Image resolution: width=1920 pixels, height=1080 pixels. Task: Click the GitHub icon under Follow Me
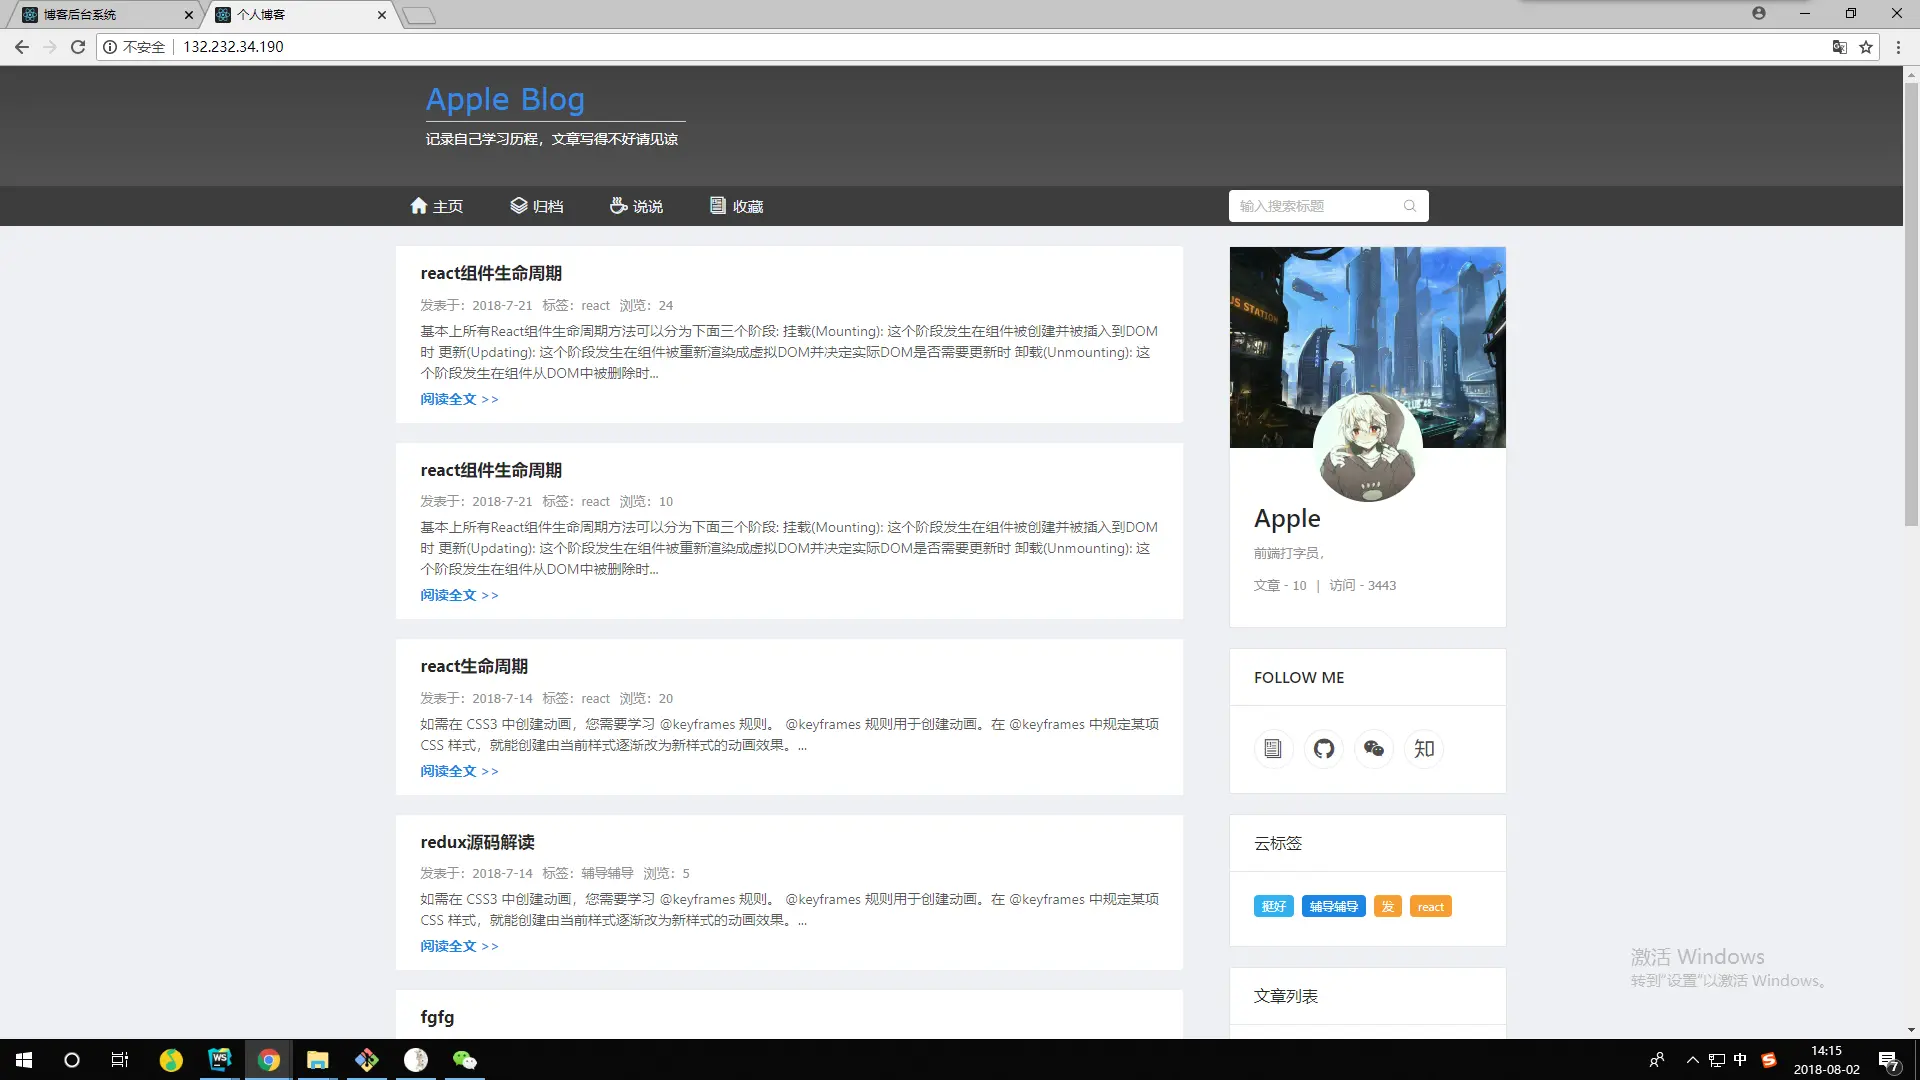coord(1323,749)
